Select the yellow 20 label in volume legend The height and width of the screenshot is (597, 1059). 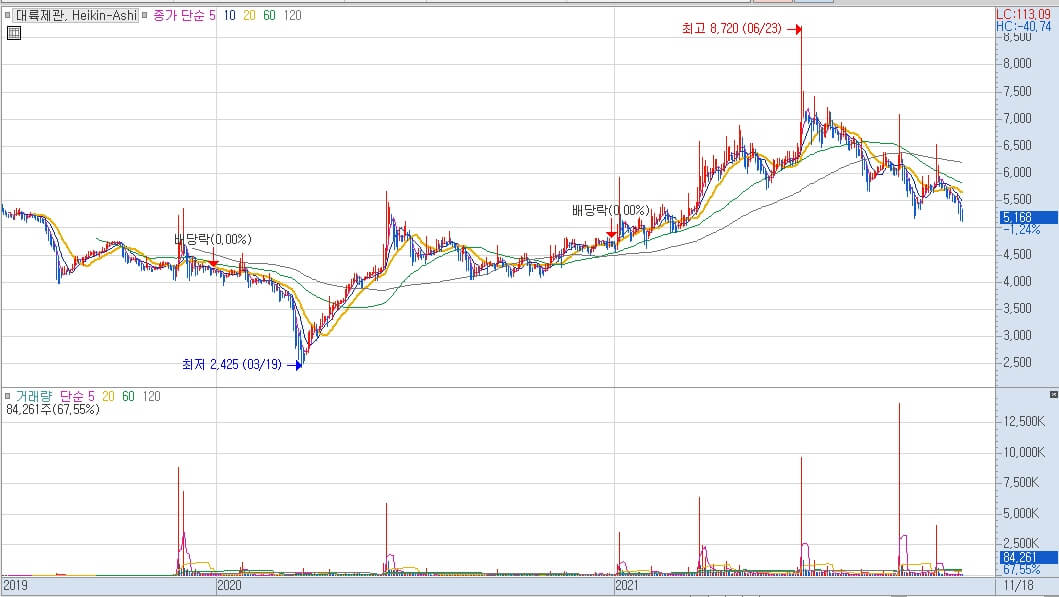(108, 396)
